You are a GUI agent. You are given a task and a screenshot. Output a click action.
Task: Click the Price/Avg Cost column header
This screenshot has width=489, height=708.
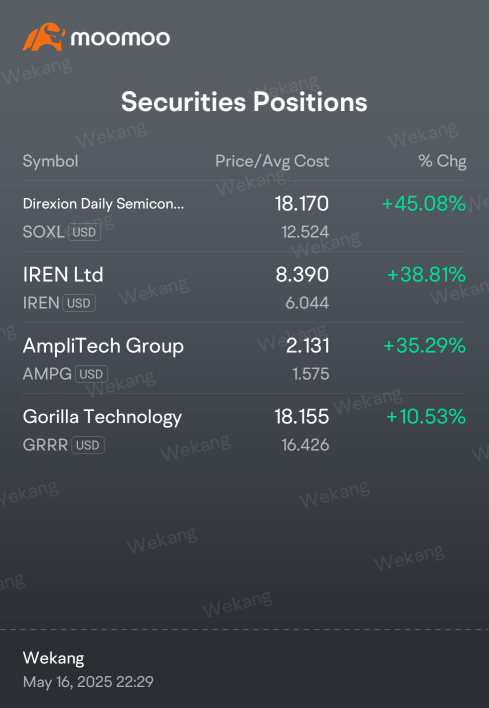[x=272, y=161]
